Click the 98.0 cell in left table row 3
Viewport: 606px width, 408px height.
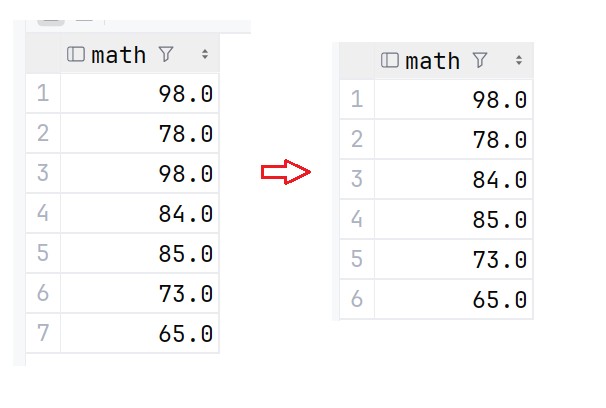186,173
